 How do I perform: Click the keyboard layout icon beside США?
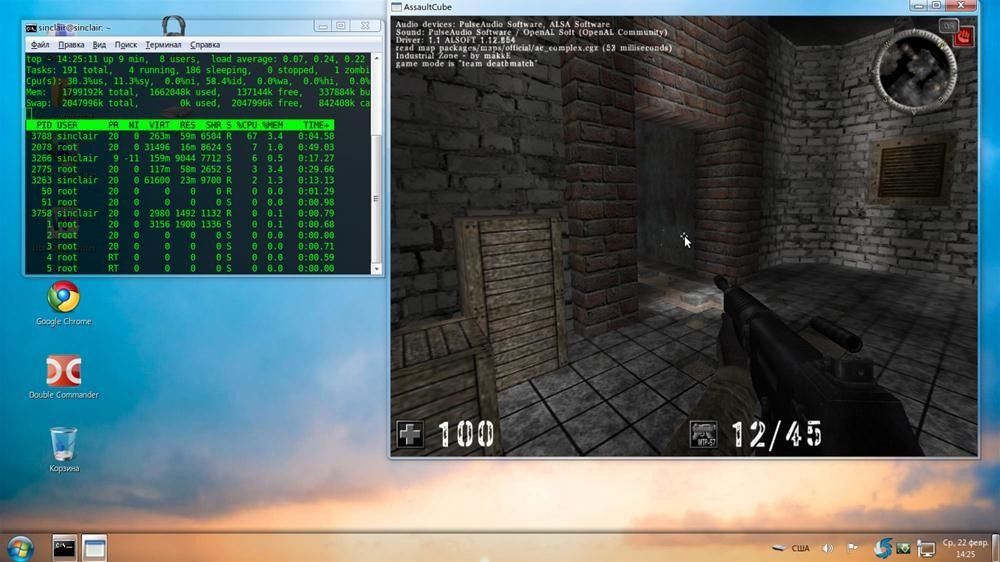pos(779,548)
